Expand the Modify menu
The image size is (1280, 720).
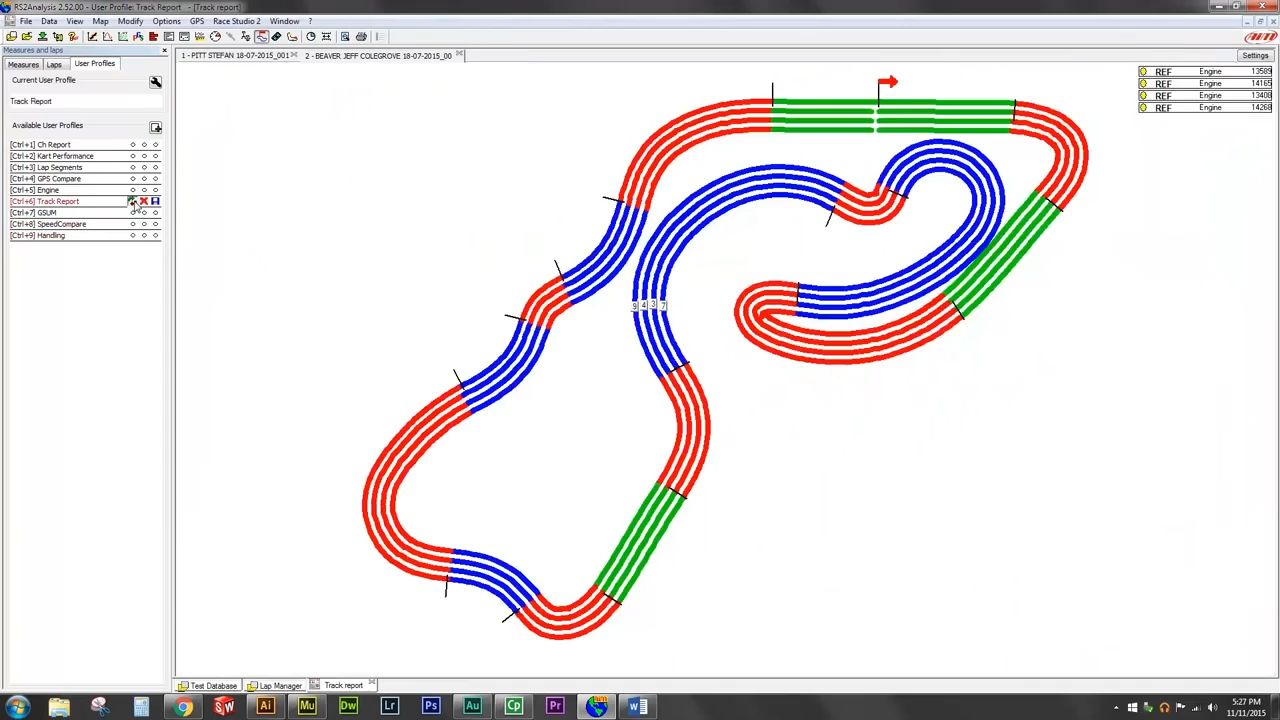click(130, 21)
